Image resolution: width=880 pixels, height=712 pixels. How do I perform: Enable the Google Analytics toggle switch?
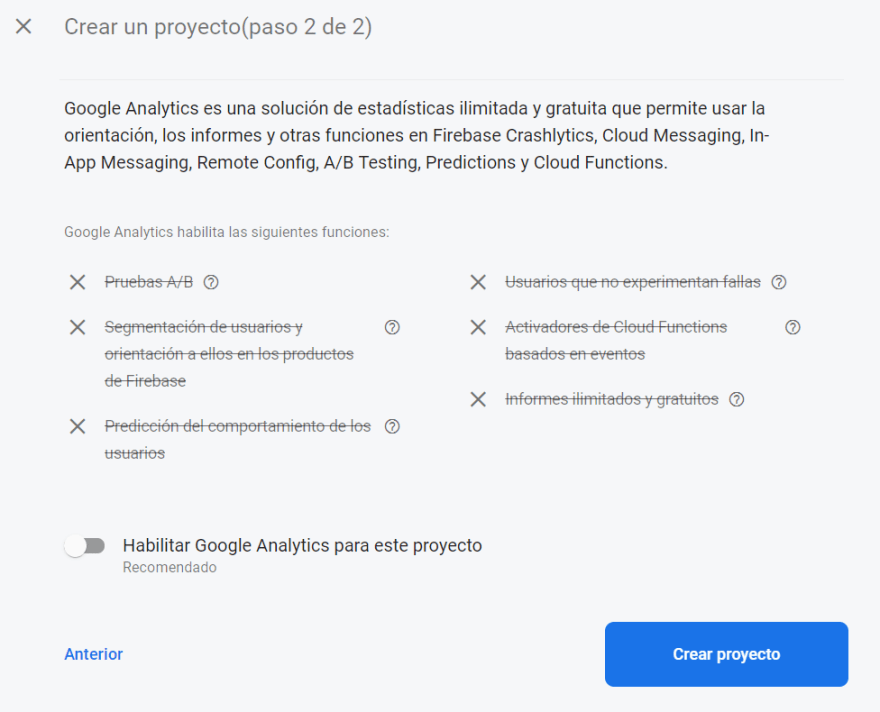[x=85, y=546]
